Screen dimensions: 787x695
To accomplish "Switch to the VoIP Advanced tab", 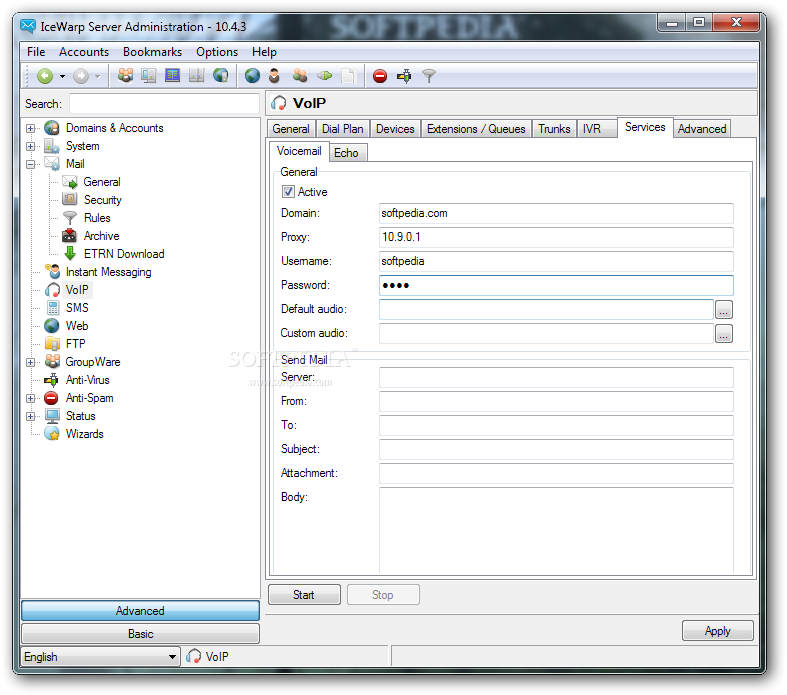I will [x=702, y=129].
